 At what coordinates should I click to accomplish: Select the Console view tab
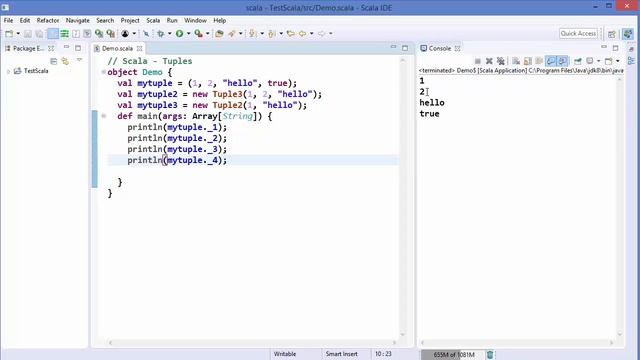439,48
